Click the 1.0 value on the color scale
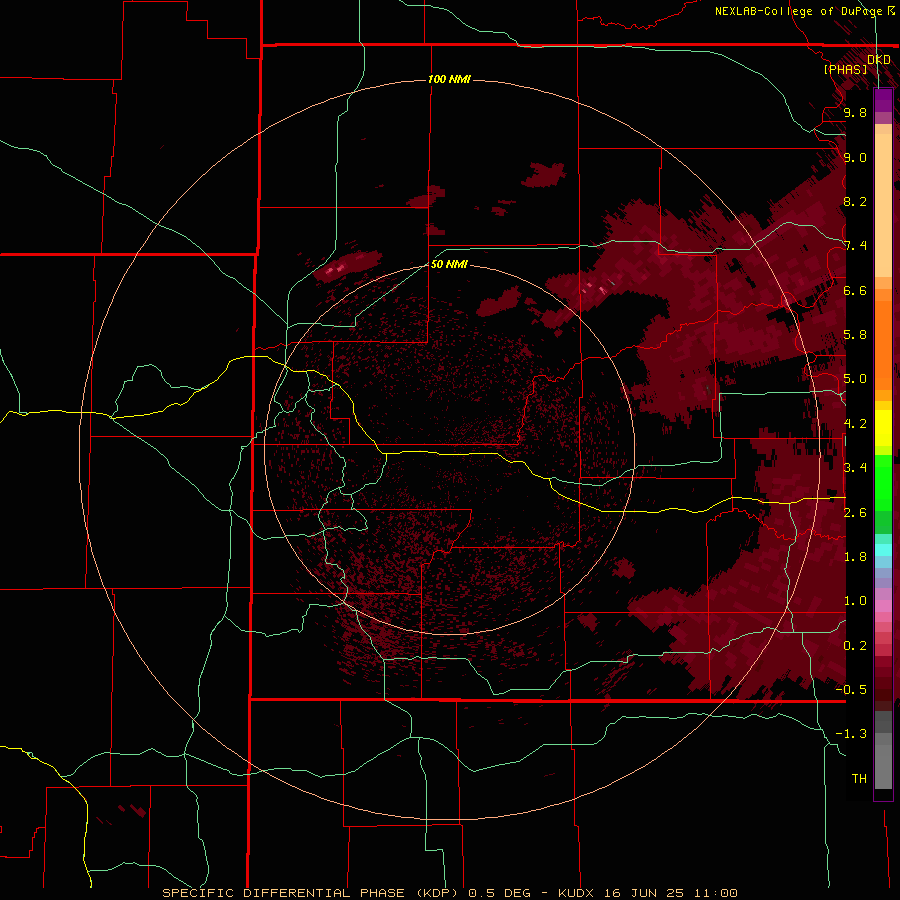 (855, 601)
